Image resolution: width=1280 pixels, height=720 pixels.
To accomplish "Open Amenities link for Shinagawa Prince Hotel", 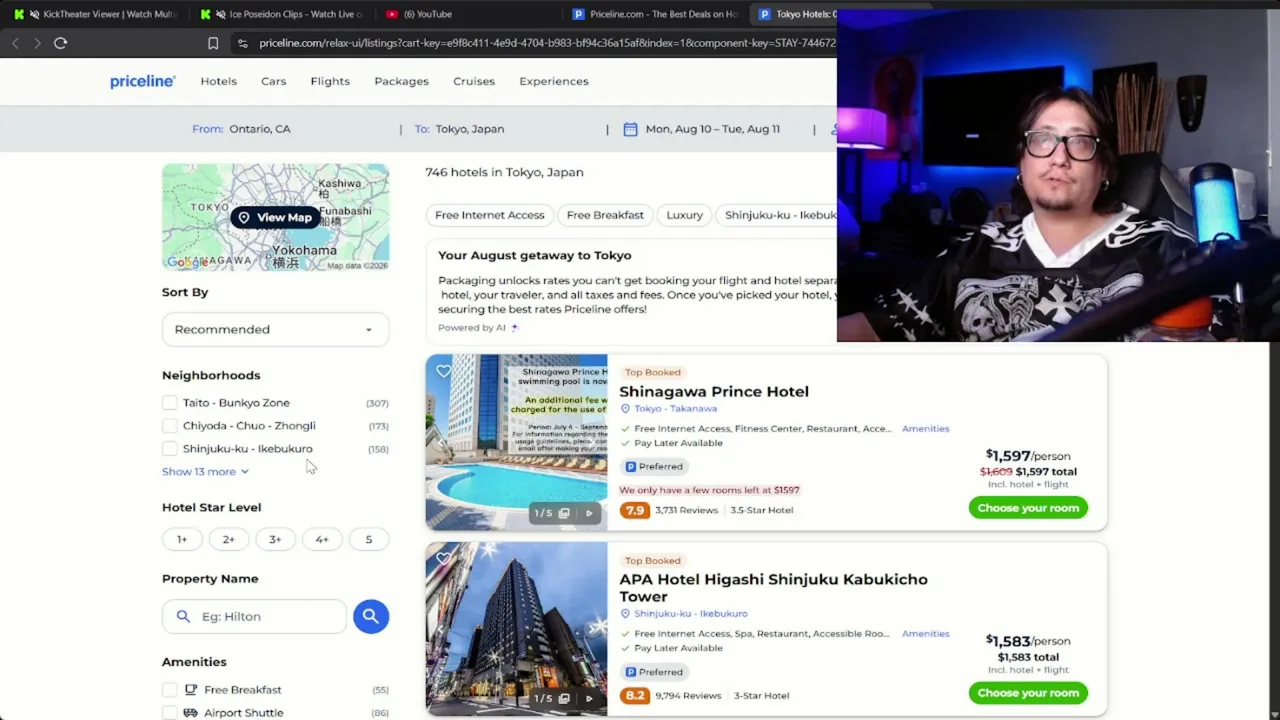I will [926, 429].
